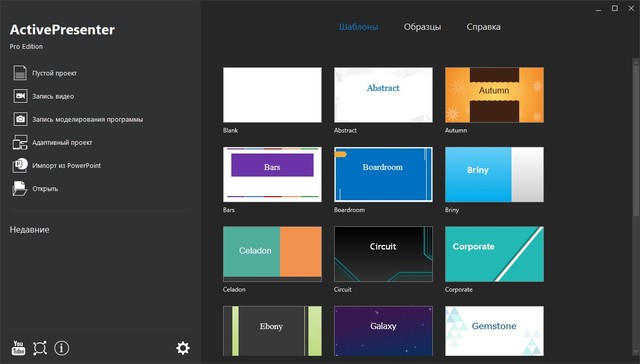640x364 pixels.
Task: Open settings via the gear icon
Action: 182,348
